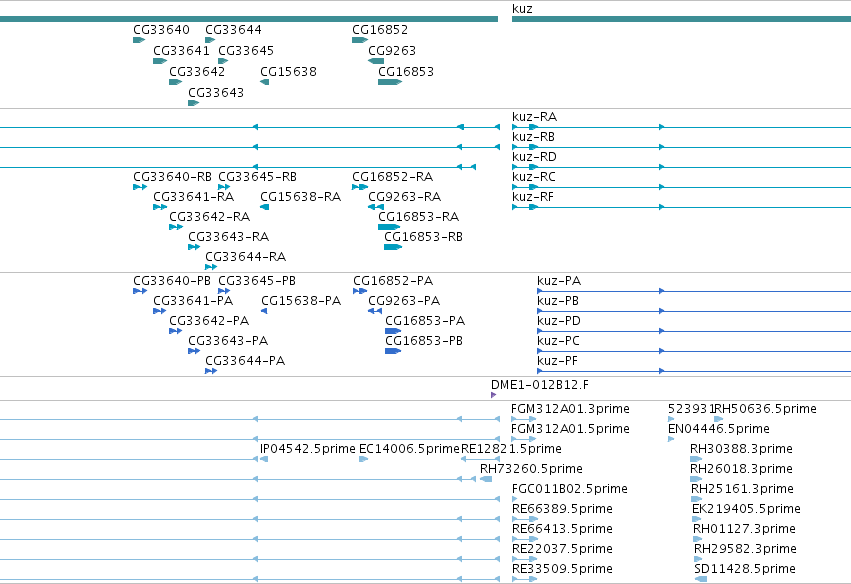Select the EN04446.5prime EST label
Image resolution: width=851 pixels, height=584 pixels.
click(719, 429)
